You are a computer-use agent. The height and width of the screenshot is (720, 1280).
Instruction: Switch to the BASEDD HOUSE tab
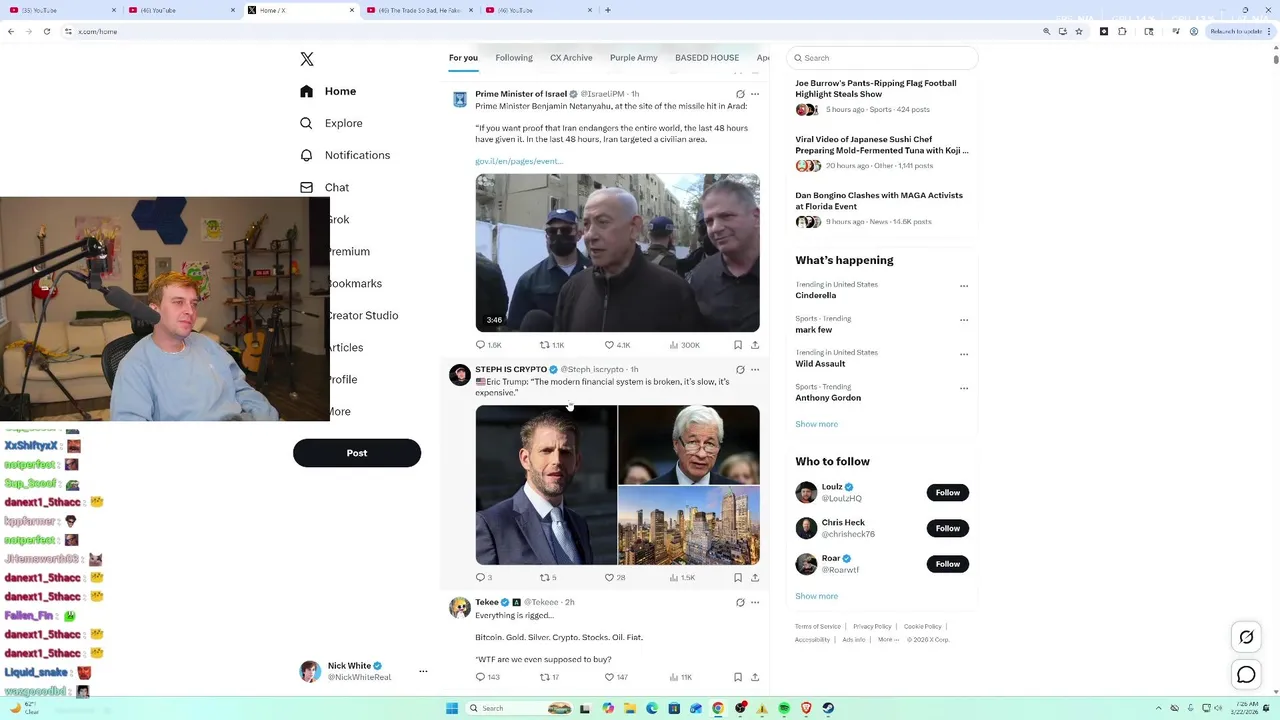click(x=707, y=58)
